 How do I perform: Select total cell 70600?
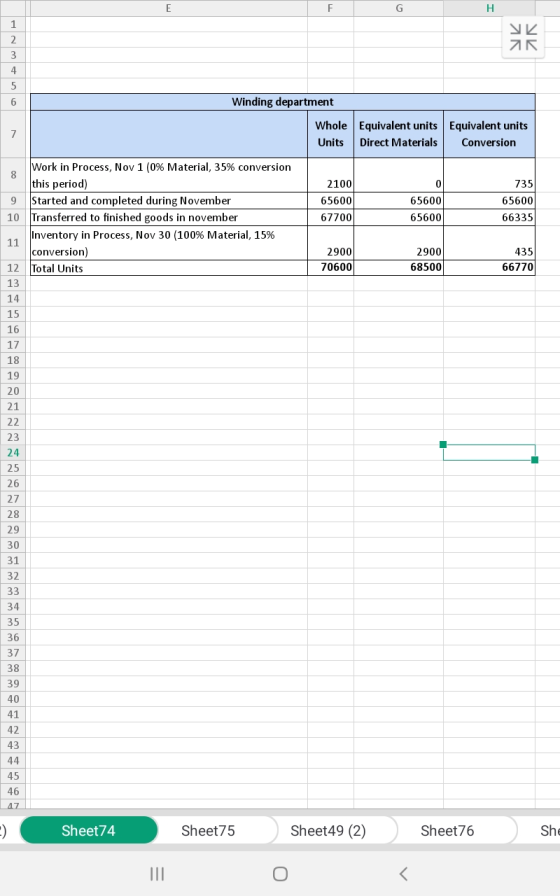330,268
